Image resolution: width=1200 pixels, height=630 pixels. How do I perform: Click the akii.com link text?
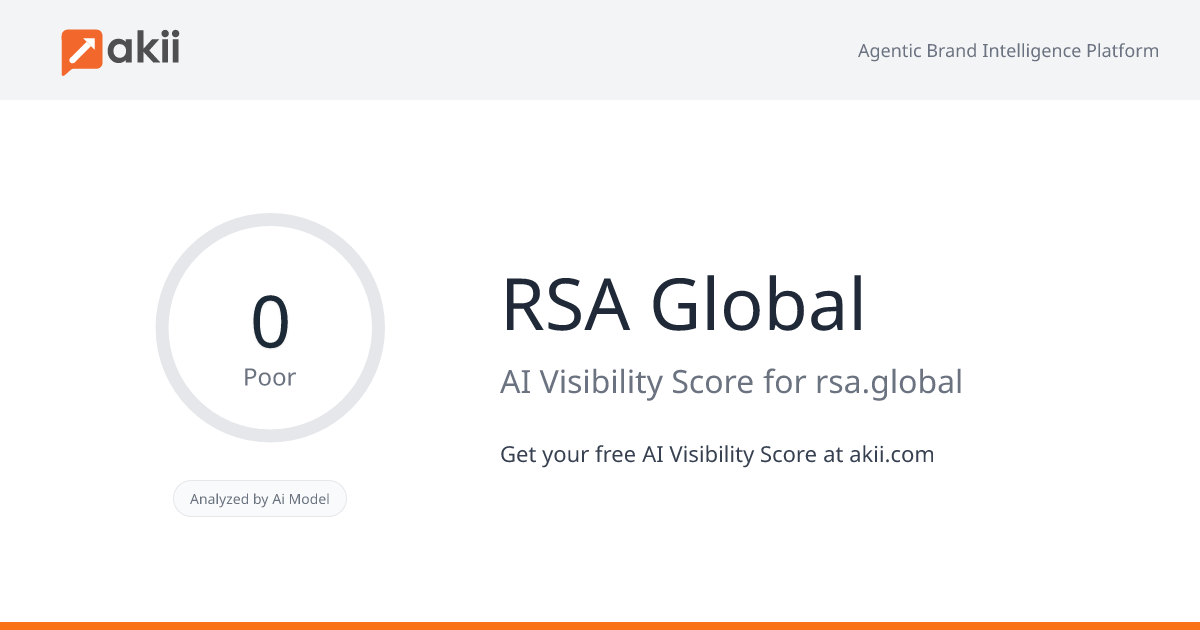[x=890, y=454]
